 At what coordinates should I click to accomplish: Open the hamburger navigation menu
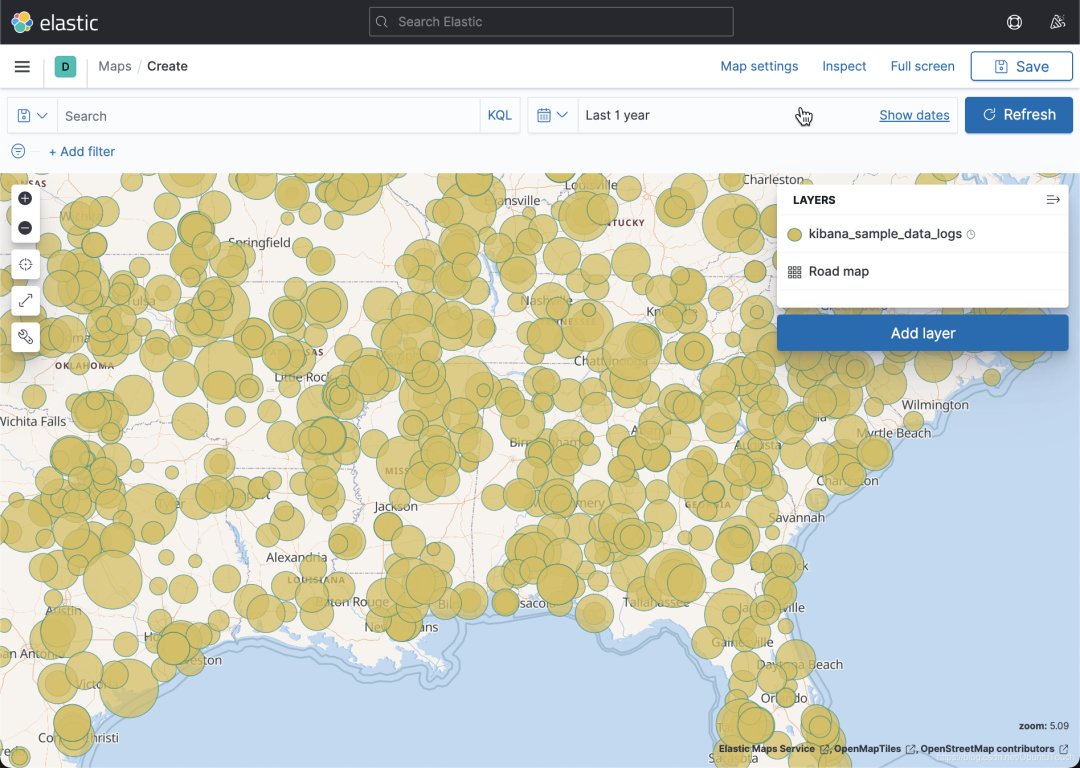(22, 66)
